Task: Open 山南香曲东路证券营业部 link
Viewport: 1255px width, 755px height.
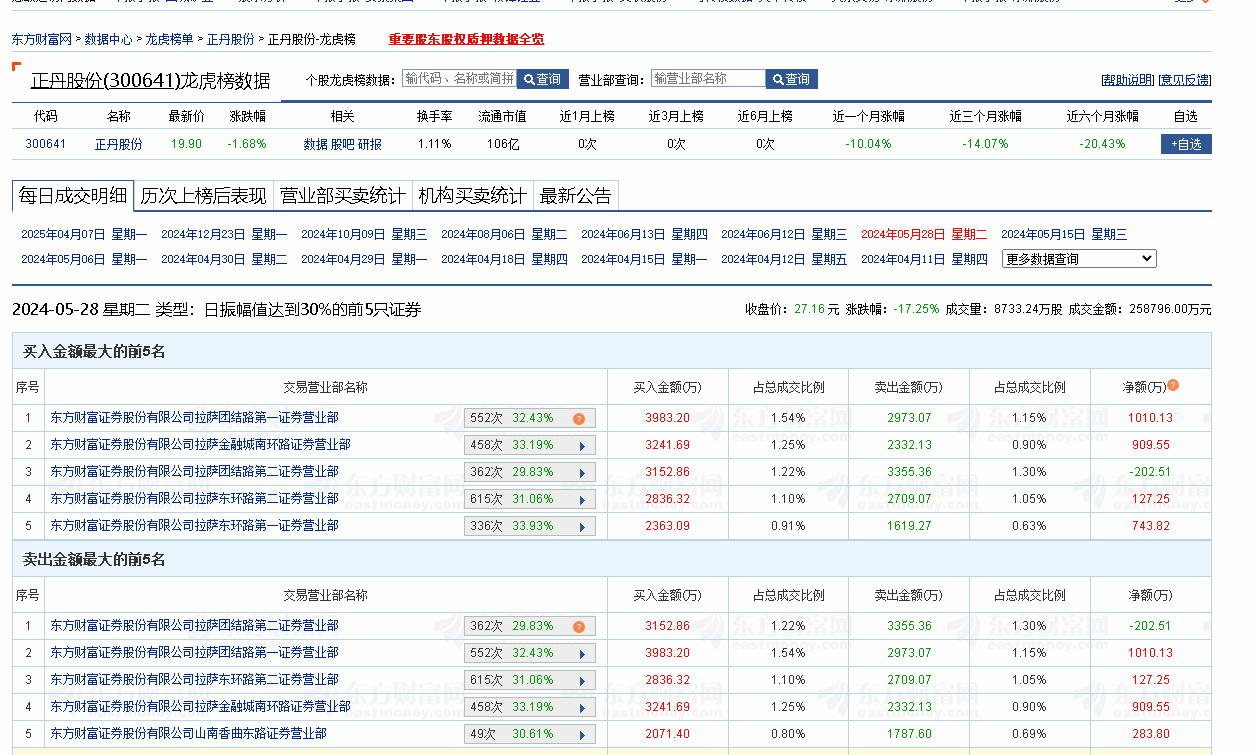Action: [x=188, y=733]
